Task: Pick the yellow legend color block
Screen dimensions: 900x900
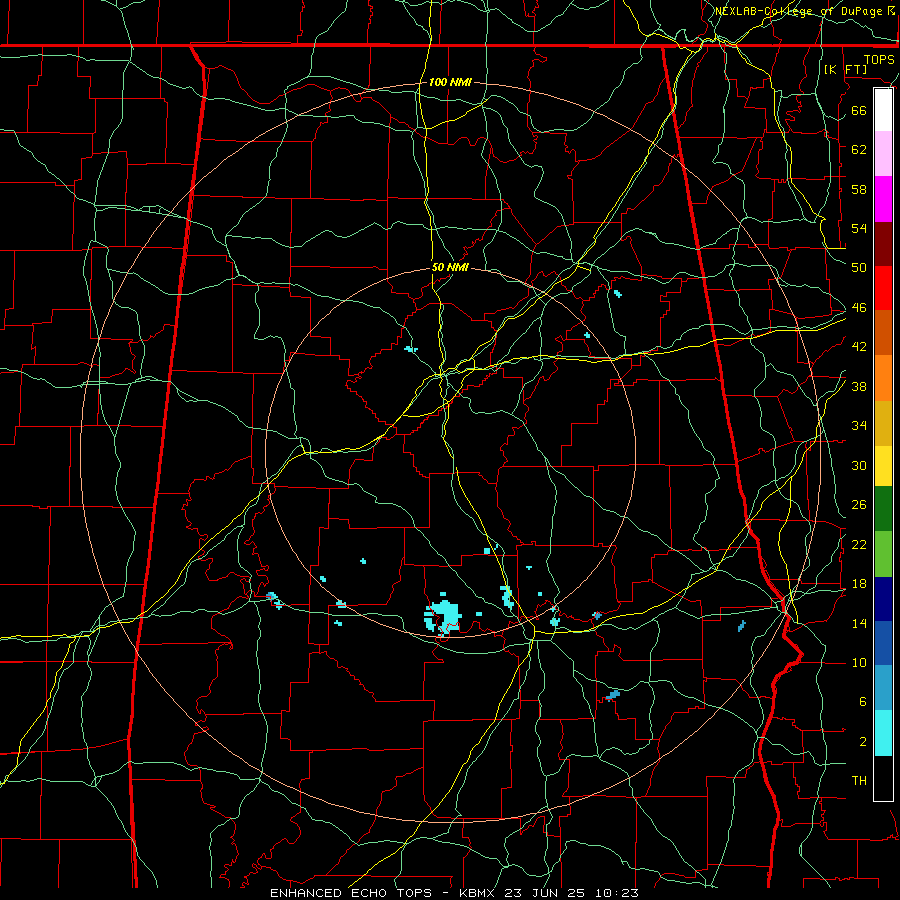Action: pyautogui.click(x=883, y=466)
